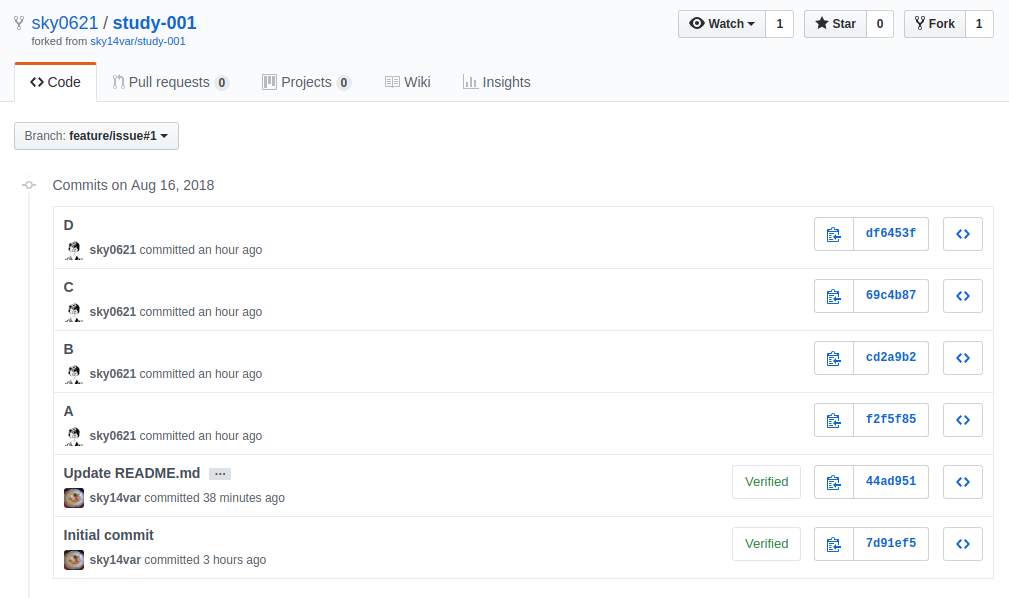Open the sky0621 owner profile link
The image size is (1009, 598).
point(65,23)
